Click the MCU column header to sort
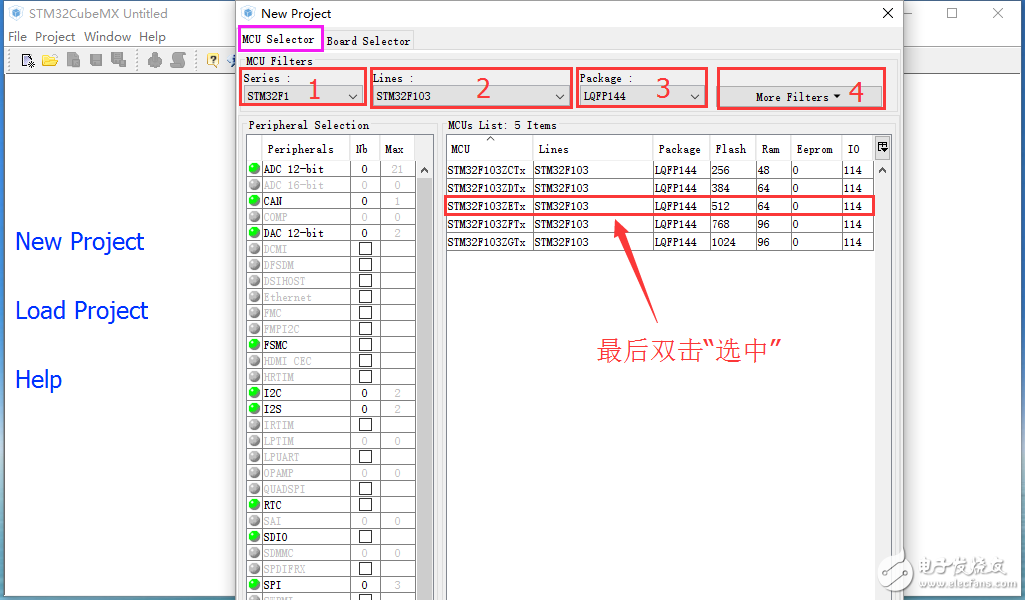This screenshot has height=600, width=1025. click(x=490, y=148)
